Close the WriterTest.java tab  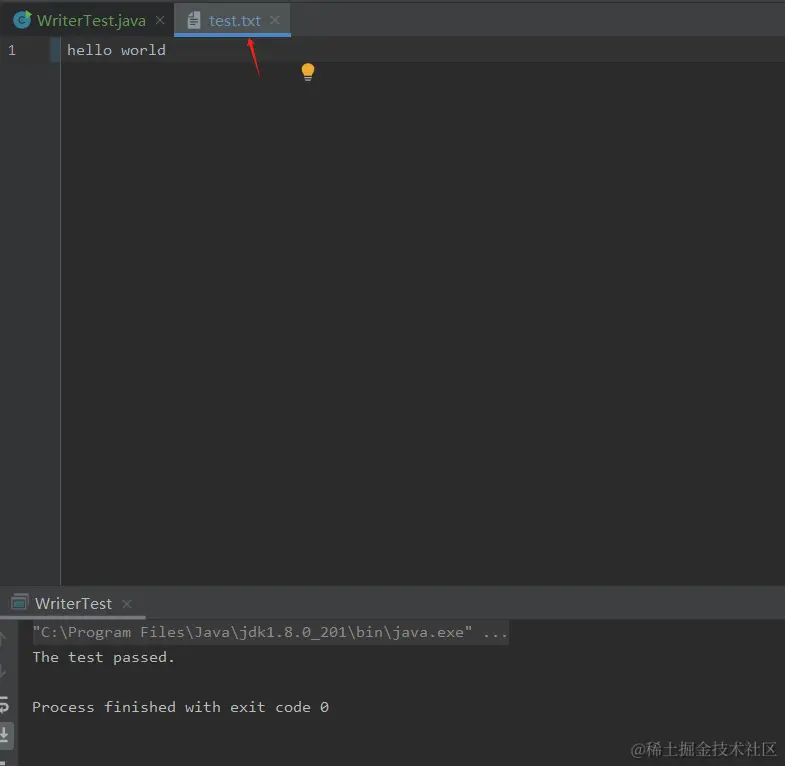click(x=160, y=20)
